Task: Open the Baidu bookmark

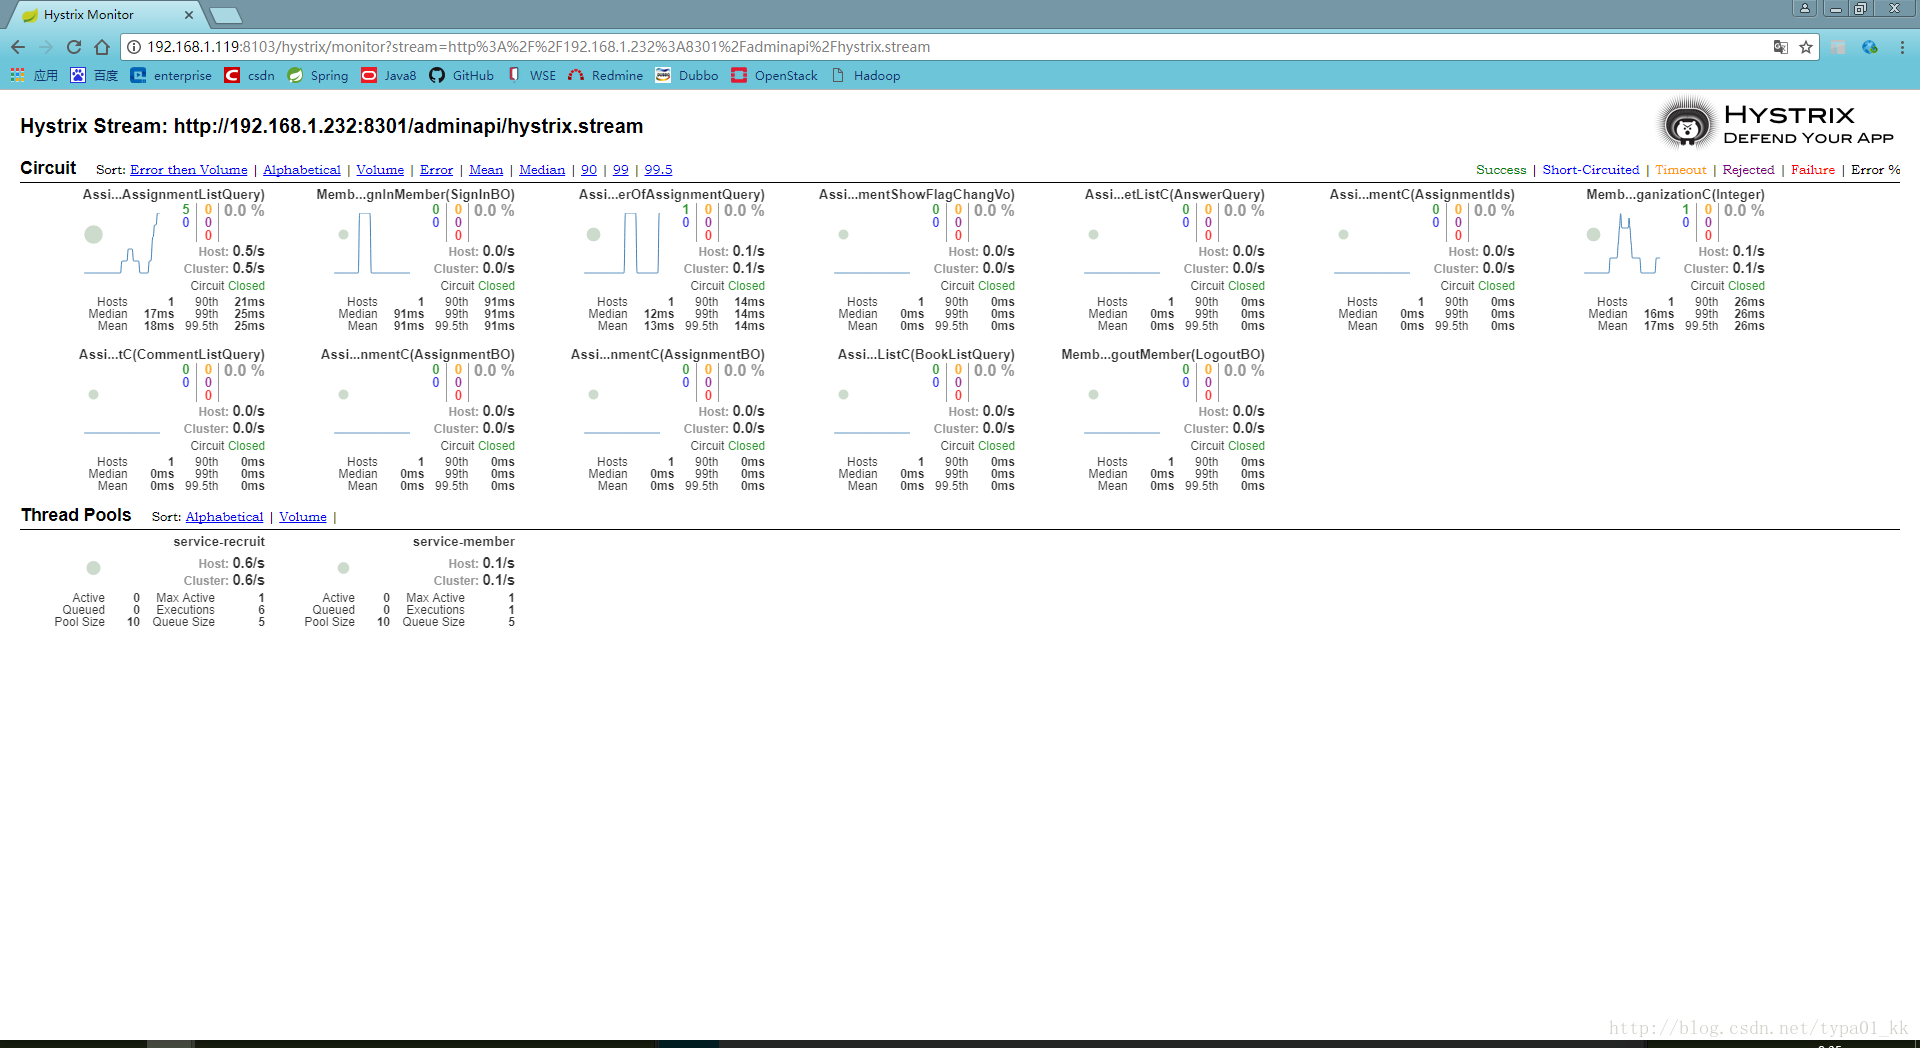Action: click(x=94, y=75)
